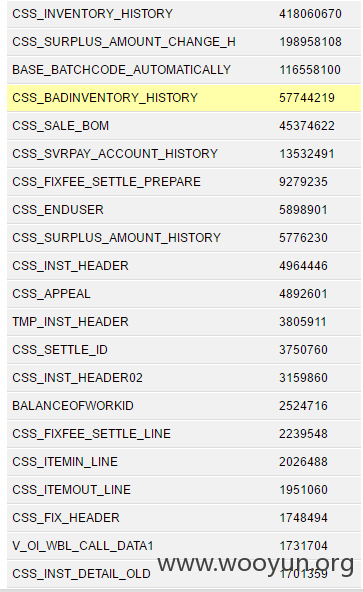Click the TMP_INST_HEADER row
Image resolution: width=363 pixels, height=592 pixels.
(184, 322)
